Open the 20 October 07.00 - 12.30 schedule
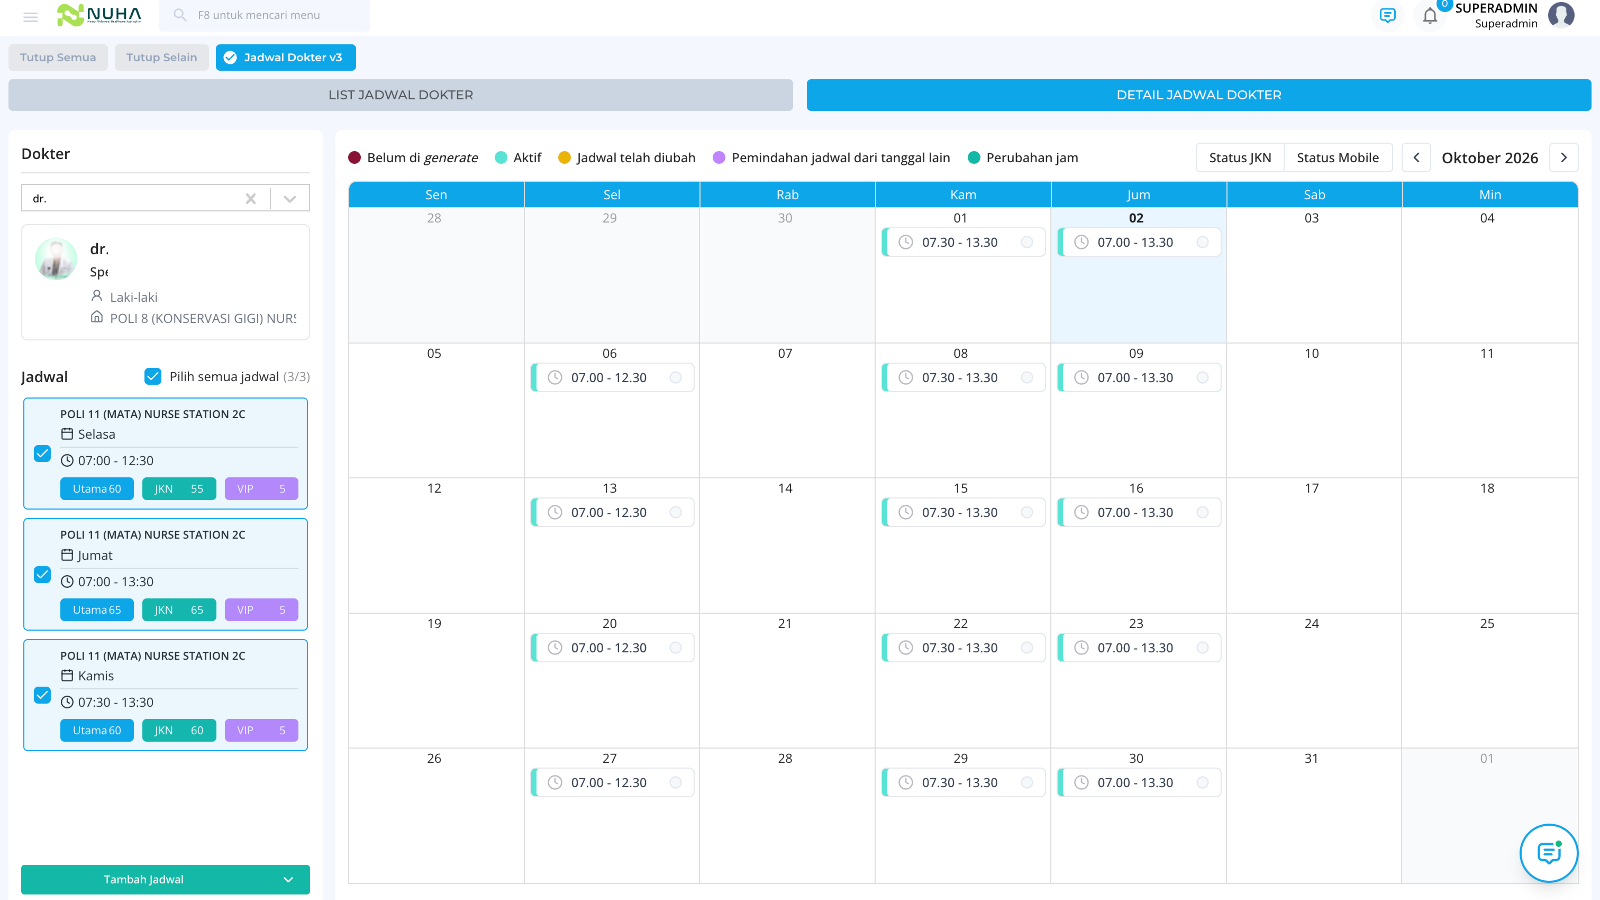The width and height of the screenshot is (1600, 900). tap(612, 647)
